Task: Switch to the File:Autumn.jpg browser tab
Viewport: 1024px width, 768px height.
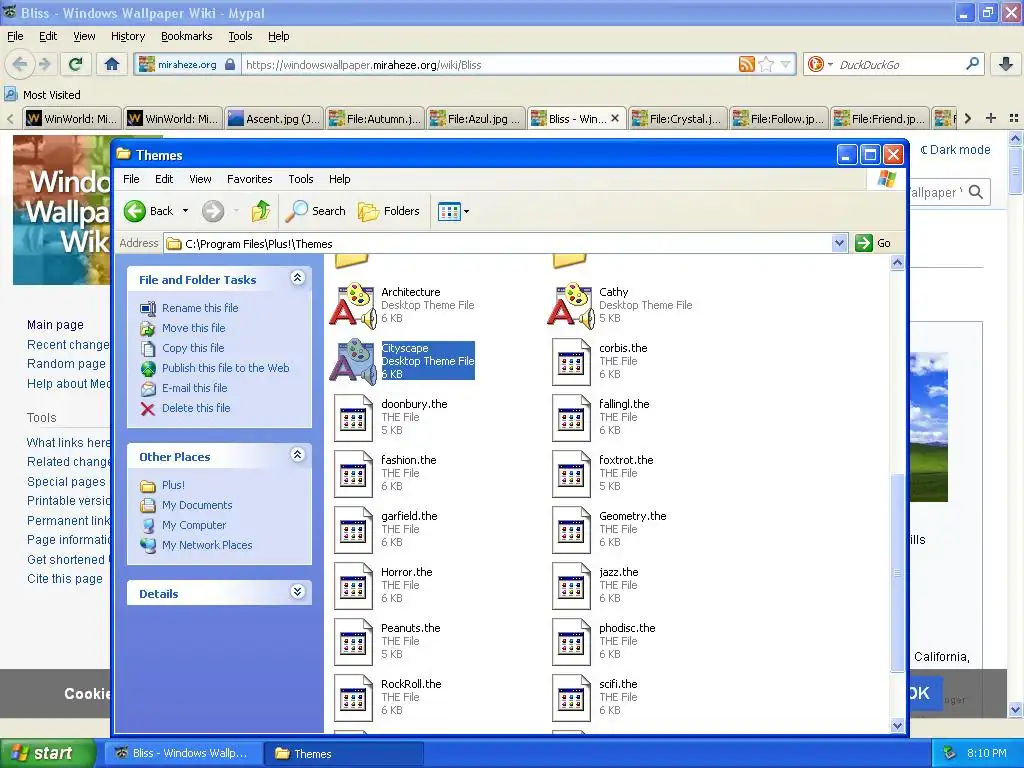Action: (x=376, y=118)
